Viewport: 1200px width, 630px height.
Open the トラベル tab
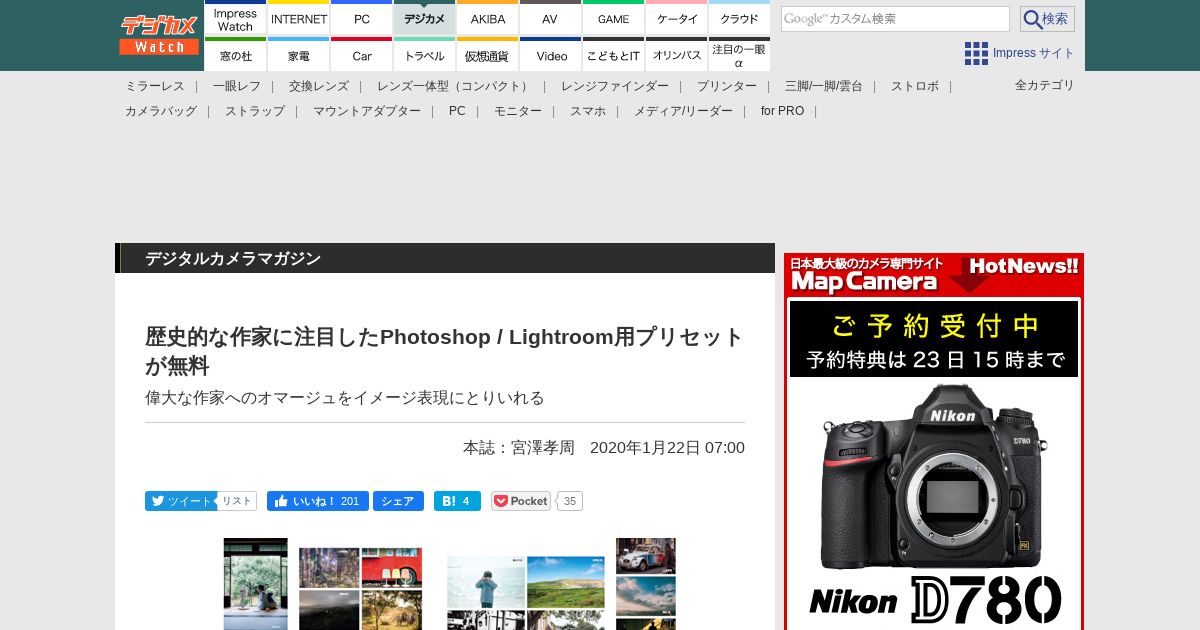pyautogui.click(x=425, y=55)
